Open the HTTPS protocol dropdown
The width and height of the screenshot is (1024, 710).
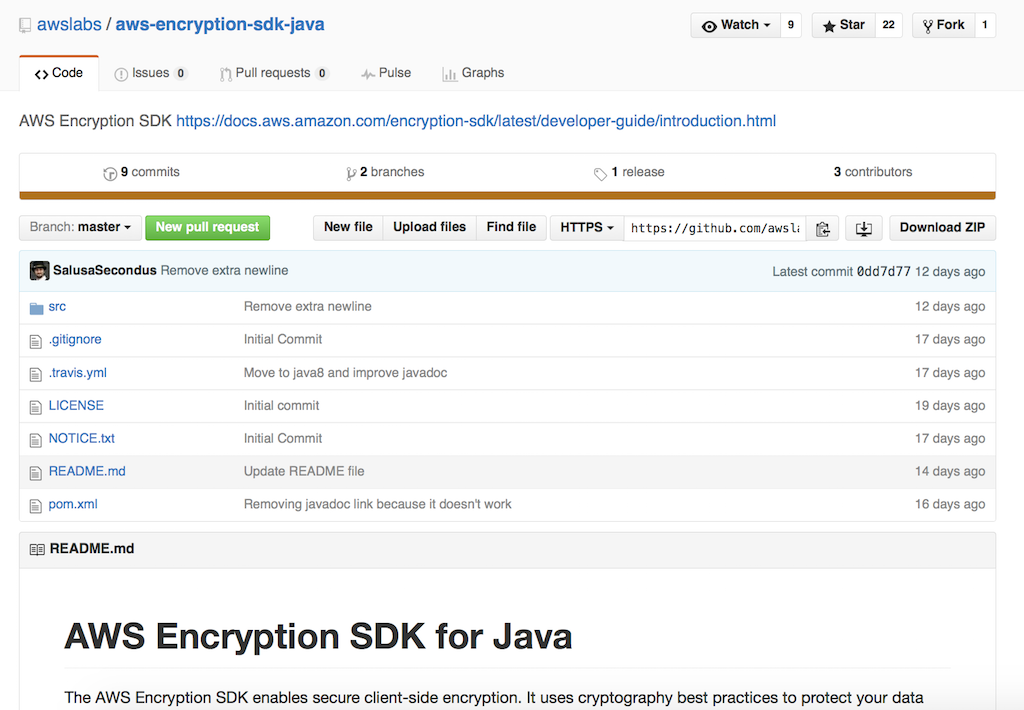pyautogui.click(x=586, y=228)
